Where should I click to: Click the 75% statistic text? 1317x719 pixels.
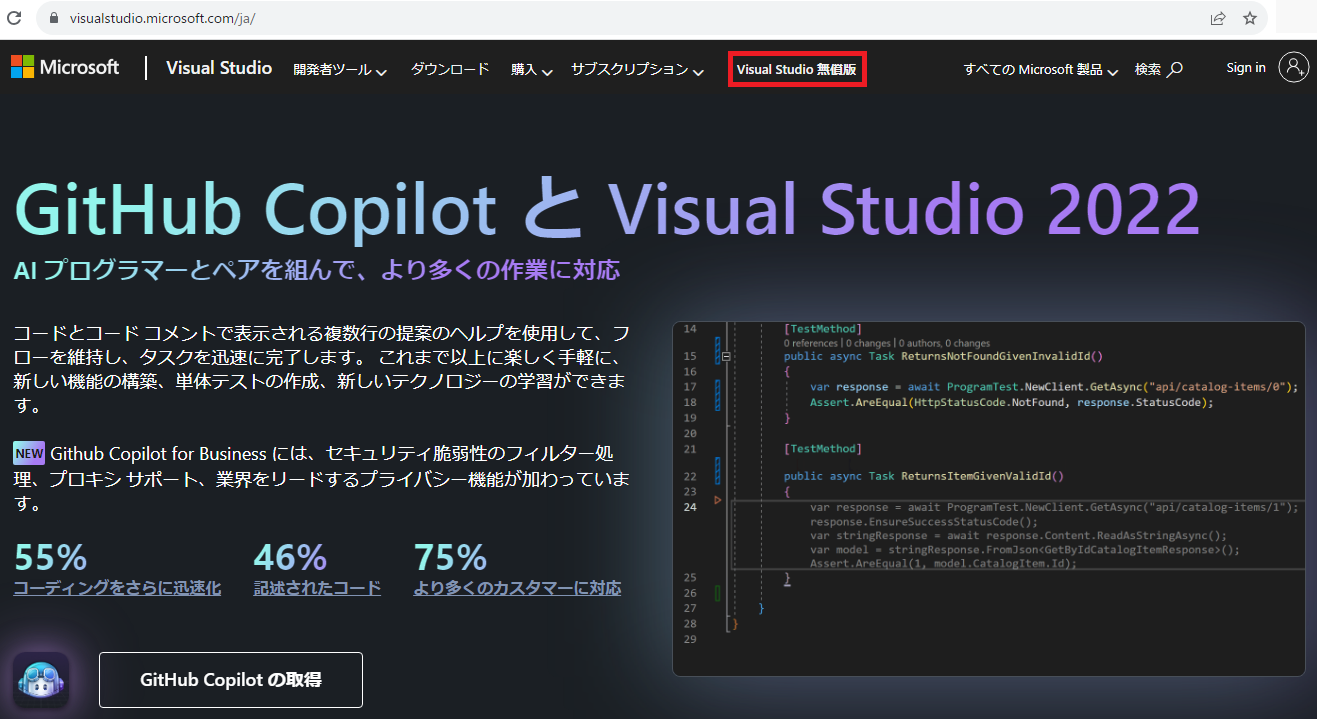point(450,557)
